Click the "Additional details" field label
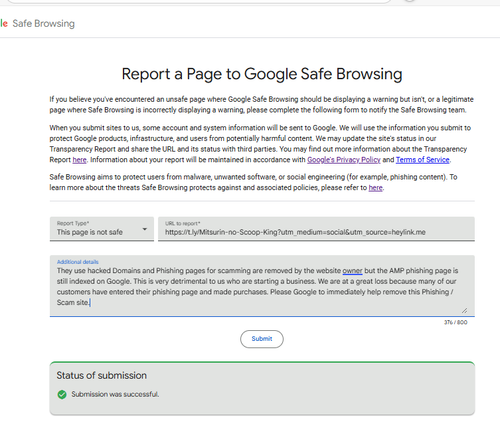 coord(78,262)
